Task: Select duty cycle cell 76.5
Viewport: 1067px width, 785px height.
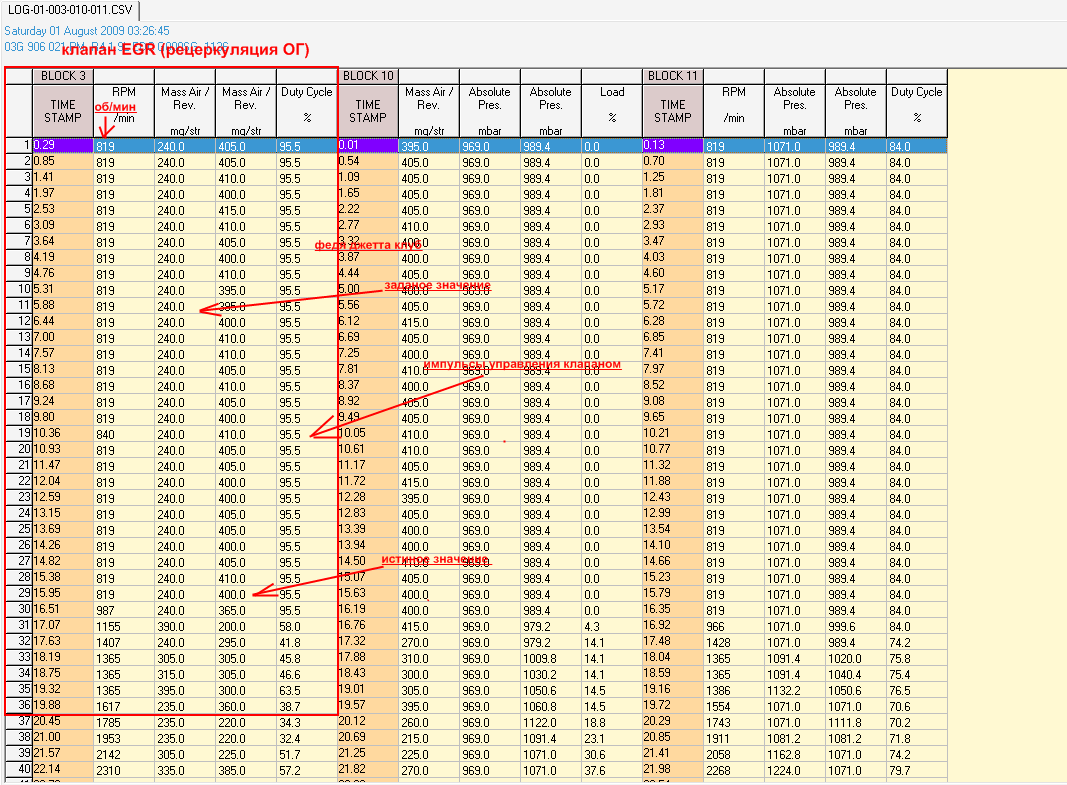Action: pos(917,690)
